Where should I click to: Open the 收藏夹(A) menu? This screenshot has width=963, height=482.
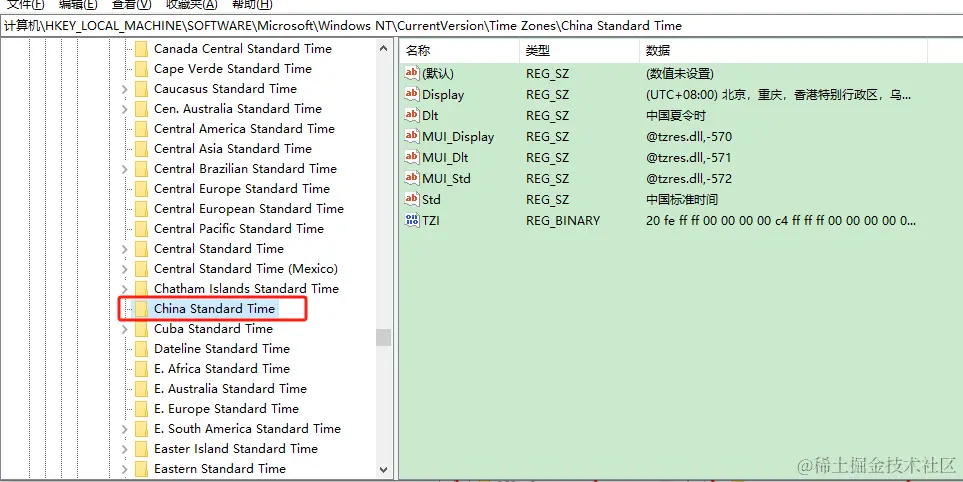pos(192,4)
